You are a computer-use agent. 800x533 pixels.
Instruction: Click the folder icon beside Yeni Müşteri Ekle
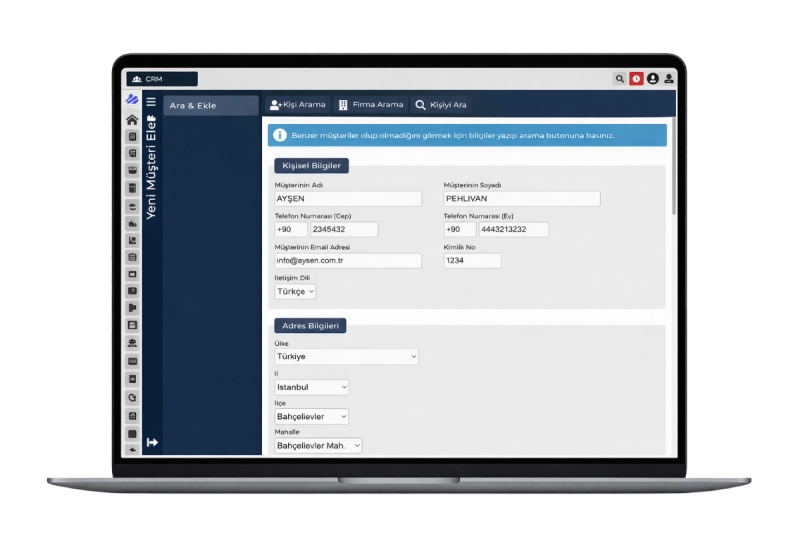coord(151,118)
